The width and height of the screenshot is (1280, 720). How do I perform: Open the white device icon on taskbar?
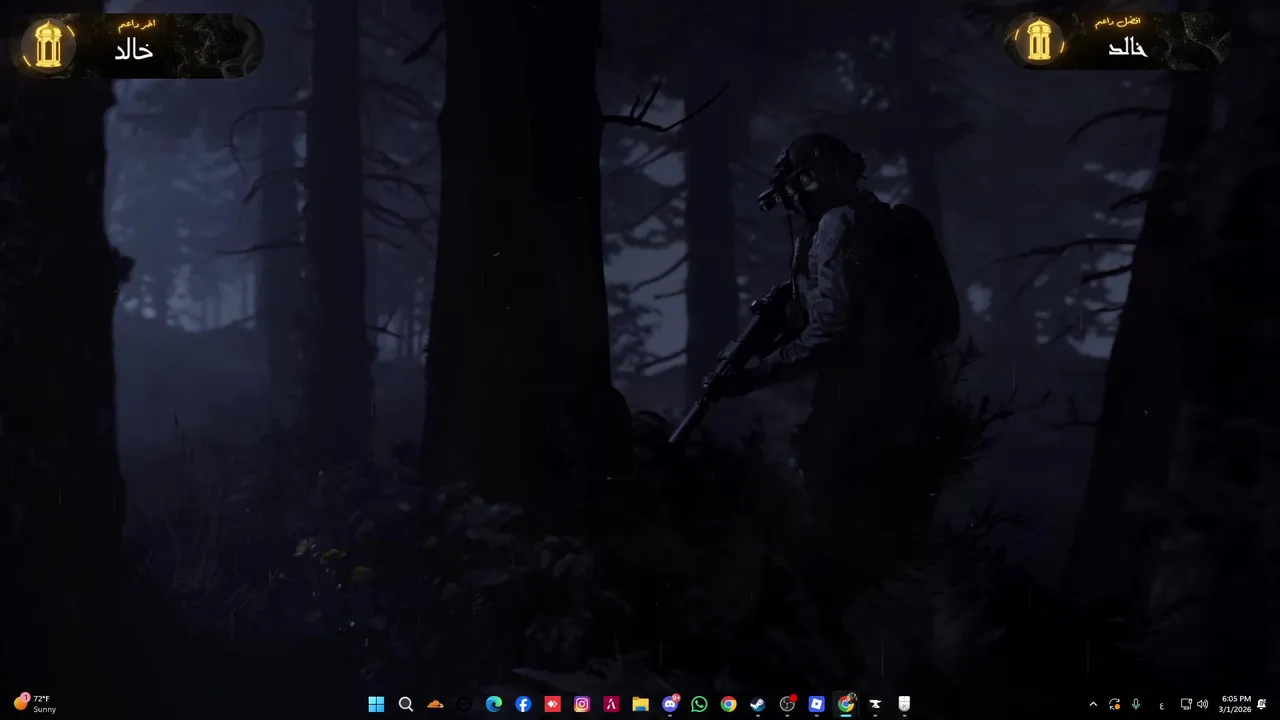point(904,704)
